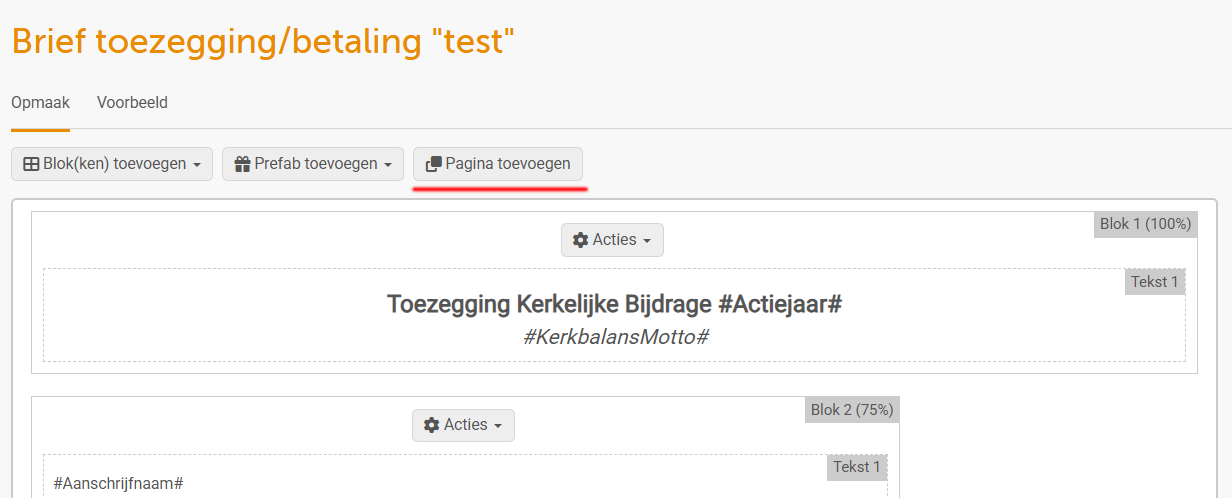Click the Toezegging Kerkelijke Bijdrage heading text
Image resolution: width=1232 pixels, height=498 pixels.
click(614, 305)
